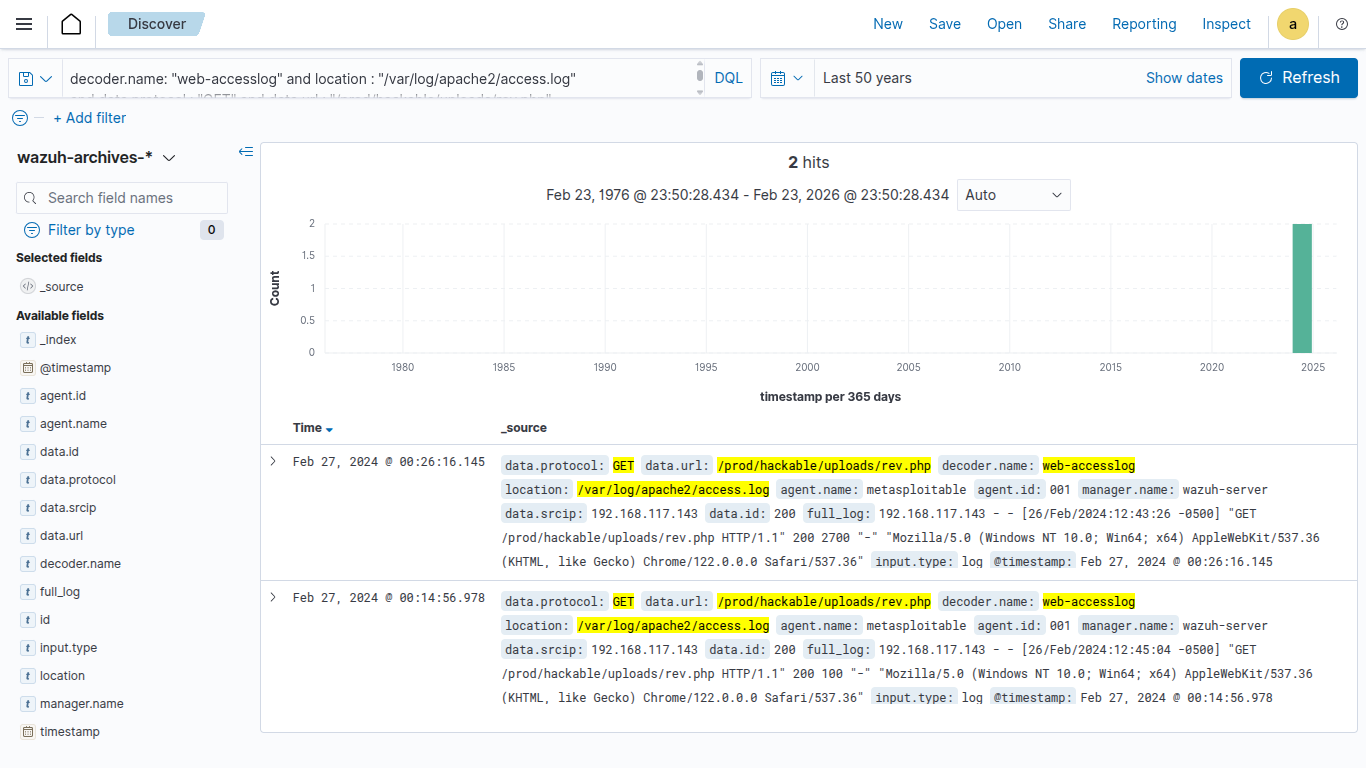Expand the 00:26:16.145 log row
Image resolution: width=1366 pixels, height=768 pixels.
pyautogui.click(x=273, y=462)
